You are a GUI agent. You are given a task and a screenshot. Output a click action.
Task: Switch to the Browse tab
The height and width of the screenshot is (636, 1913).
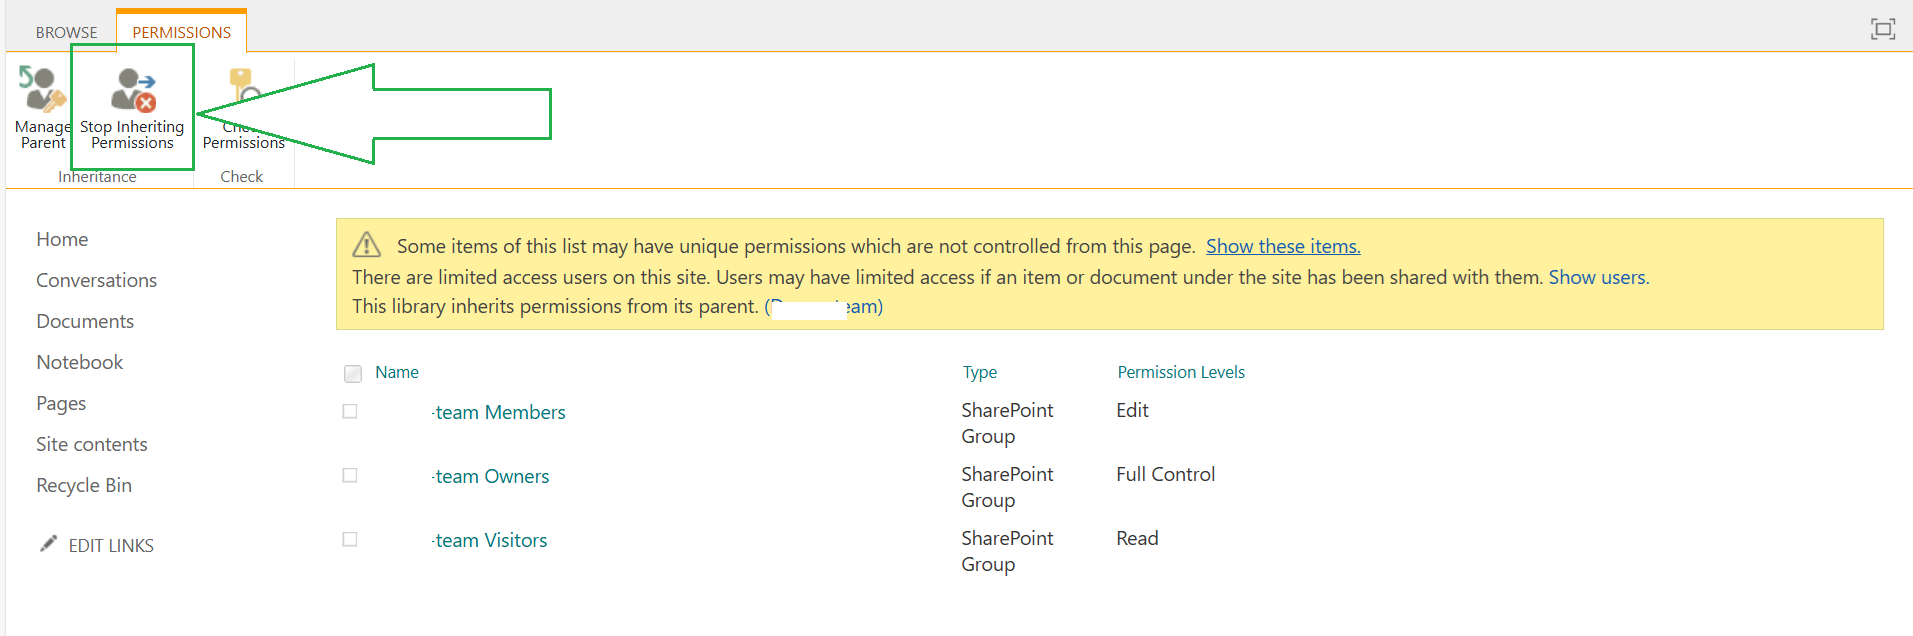click(66, 32)
